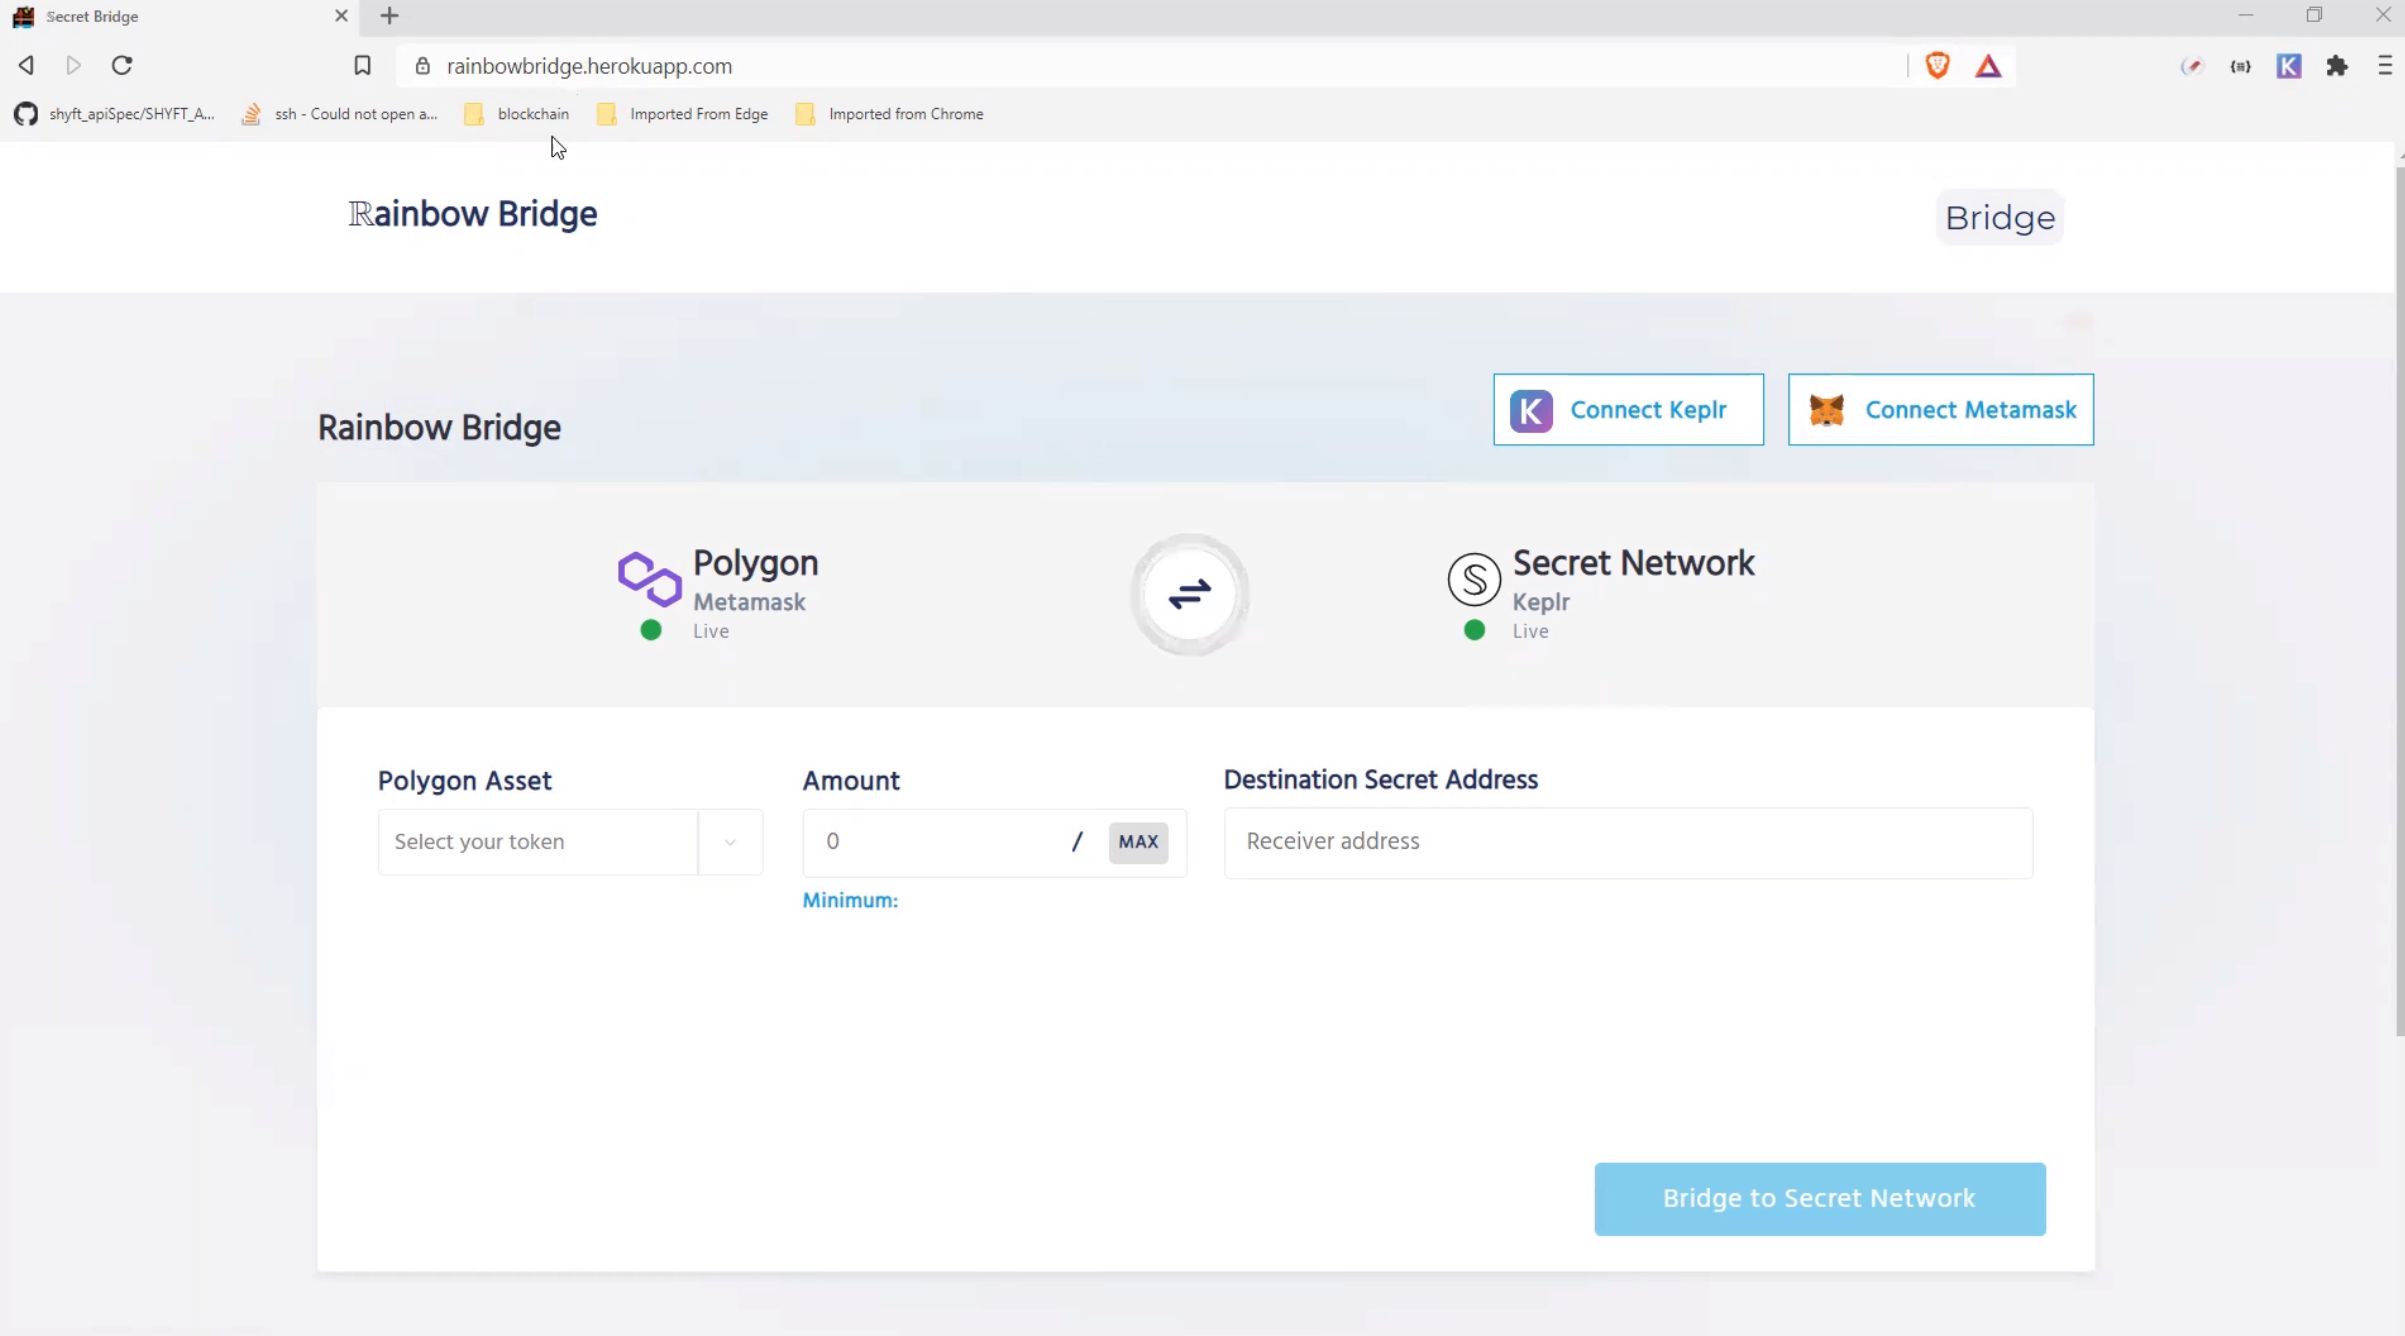Image resolution: width=2405 pixels, height=1336 pixels.
Task: Open a new tab with plus icon
Action: pos(389,16)
